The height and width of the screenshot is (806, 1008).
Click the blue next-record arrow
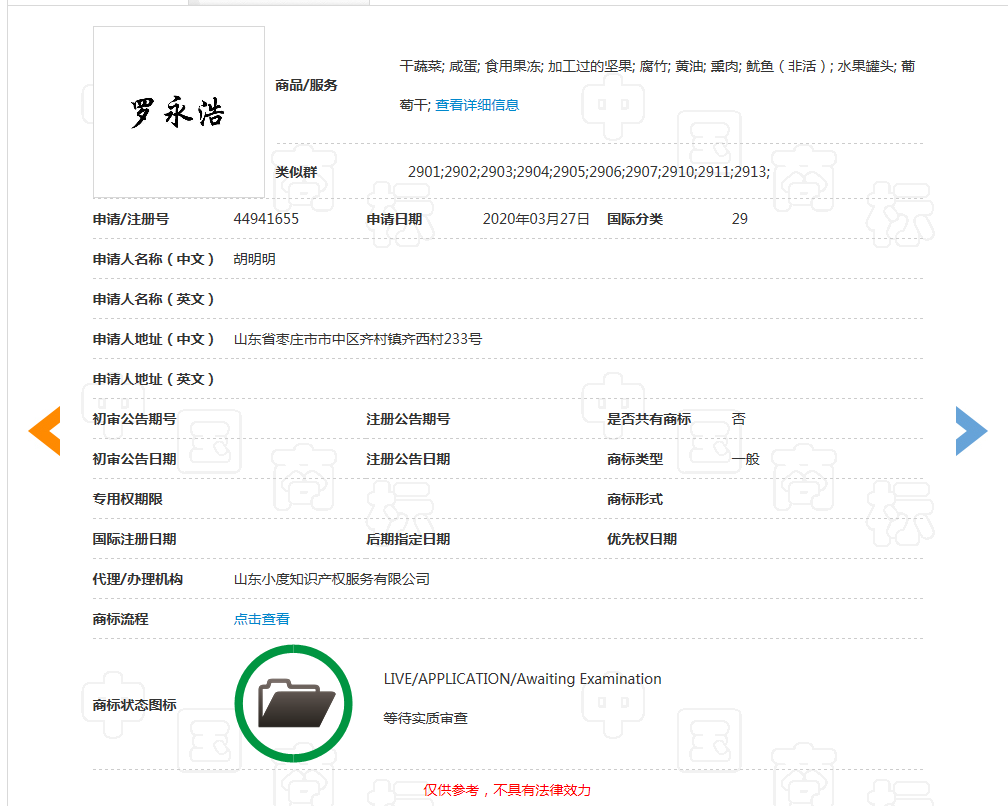(970, 431)
